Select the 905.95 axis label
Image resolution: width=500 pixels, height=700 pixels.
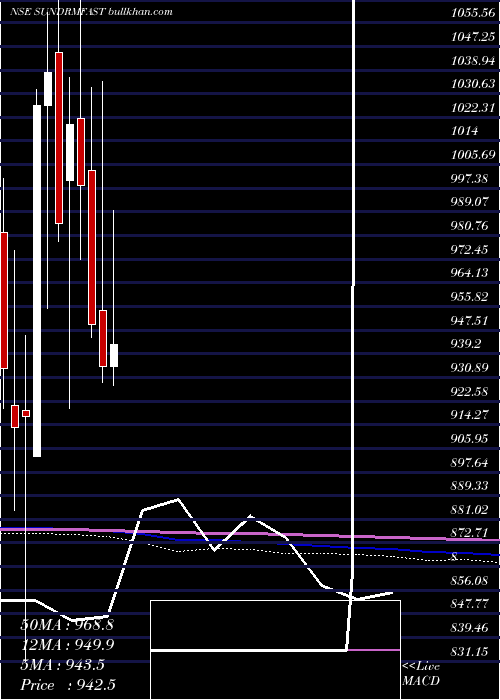pos(469,439)
